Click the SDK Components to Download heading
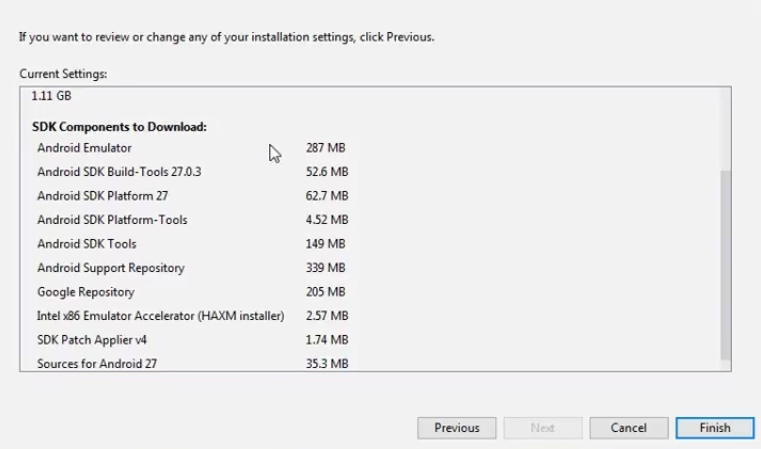761x449 pixels. pos(119,127)
